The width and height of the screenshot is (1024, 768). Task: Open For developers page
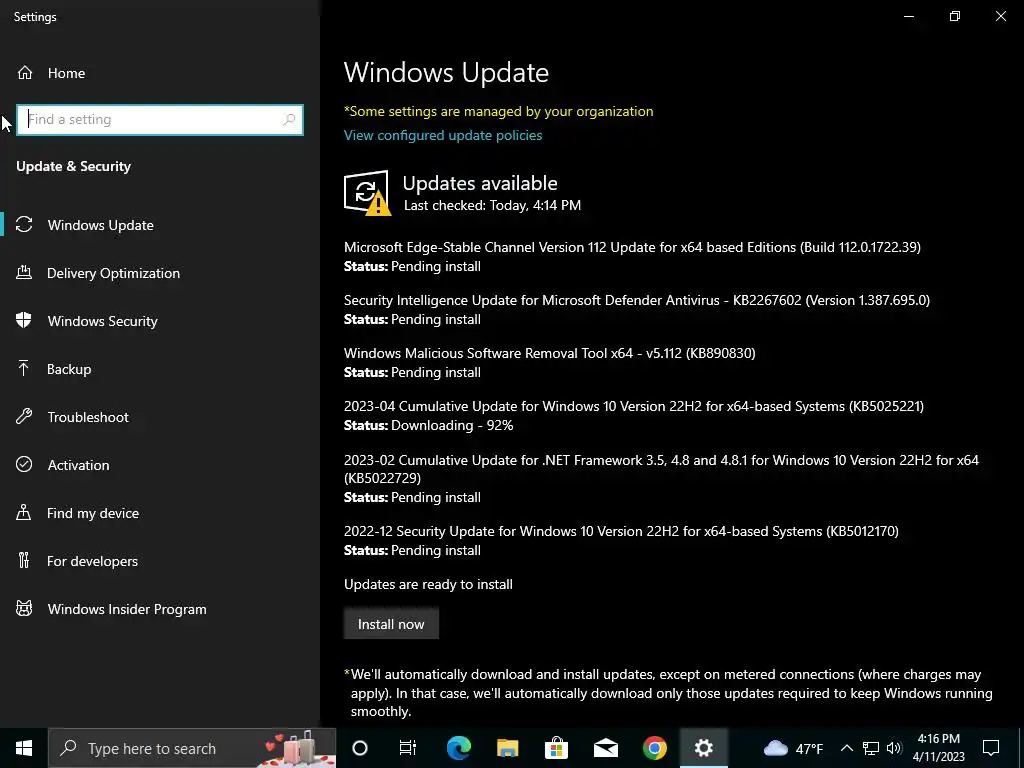(160, 561)
